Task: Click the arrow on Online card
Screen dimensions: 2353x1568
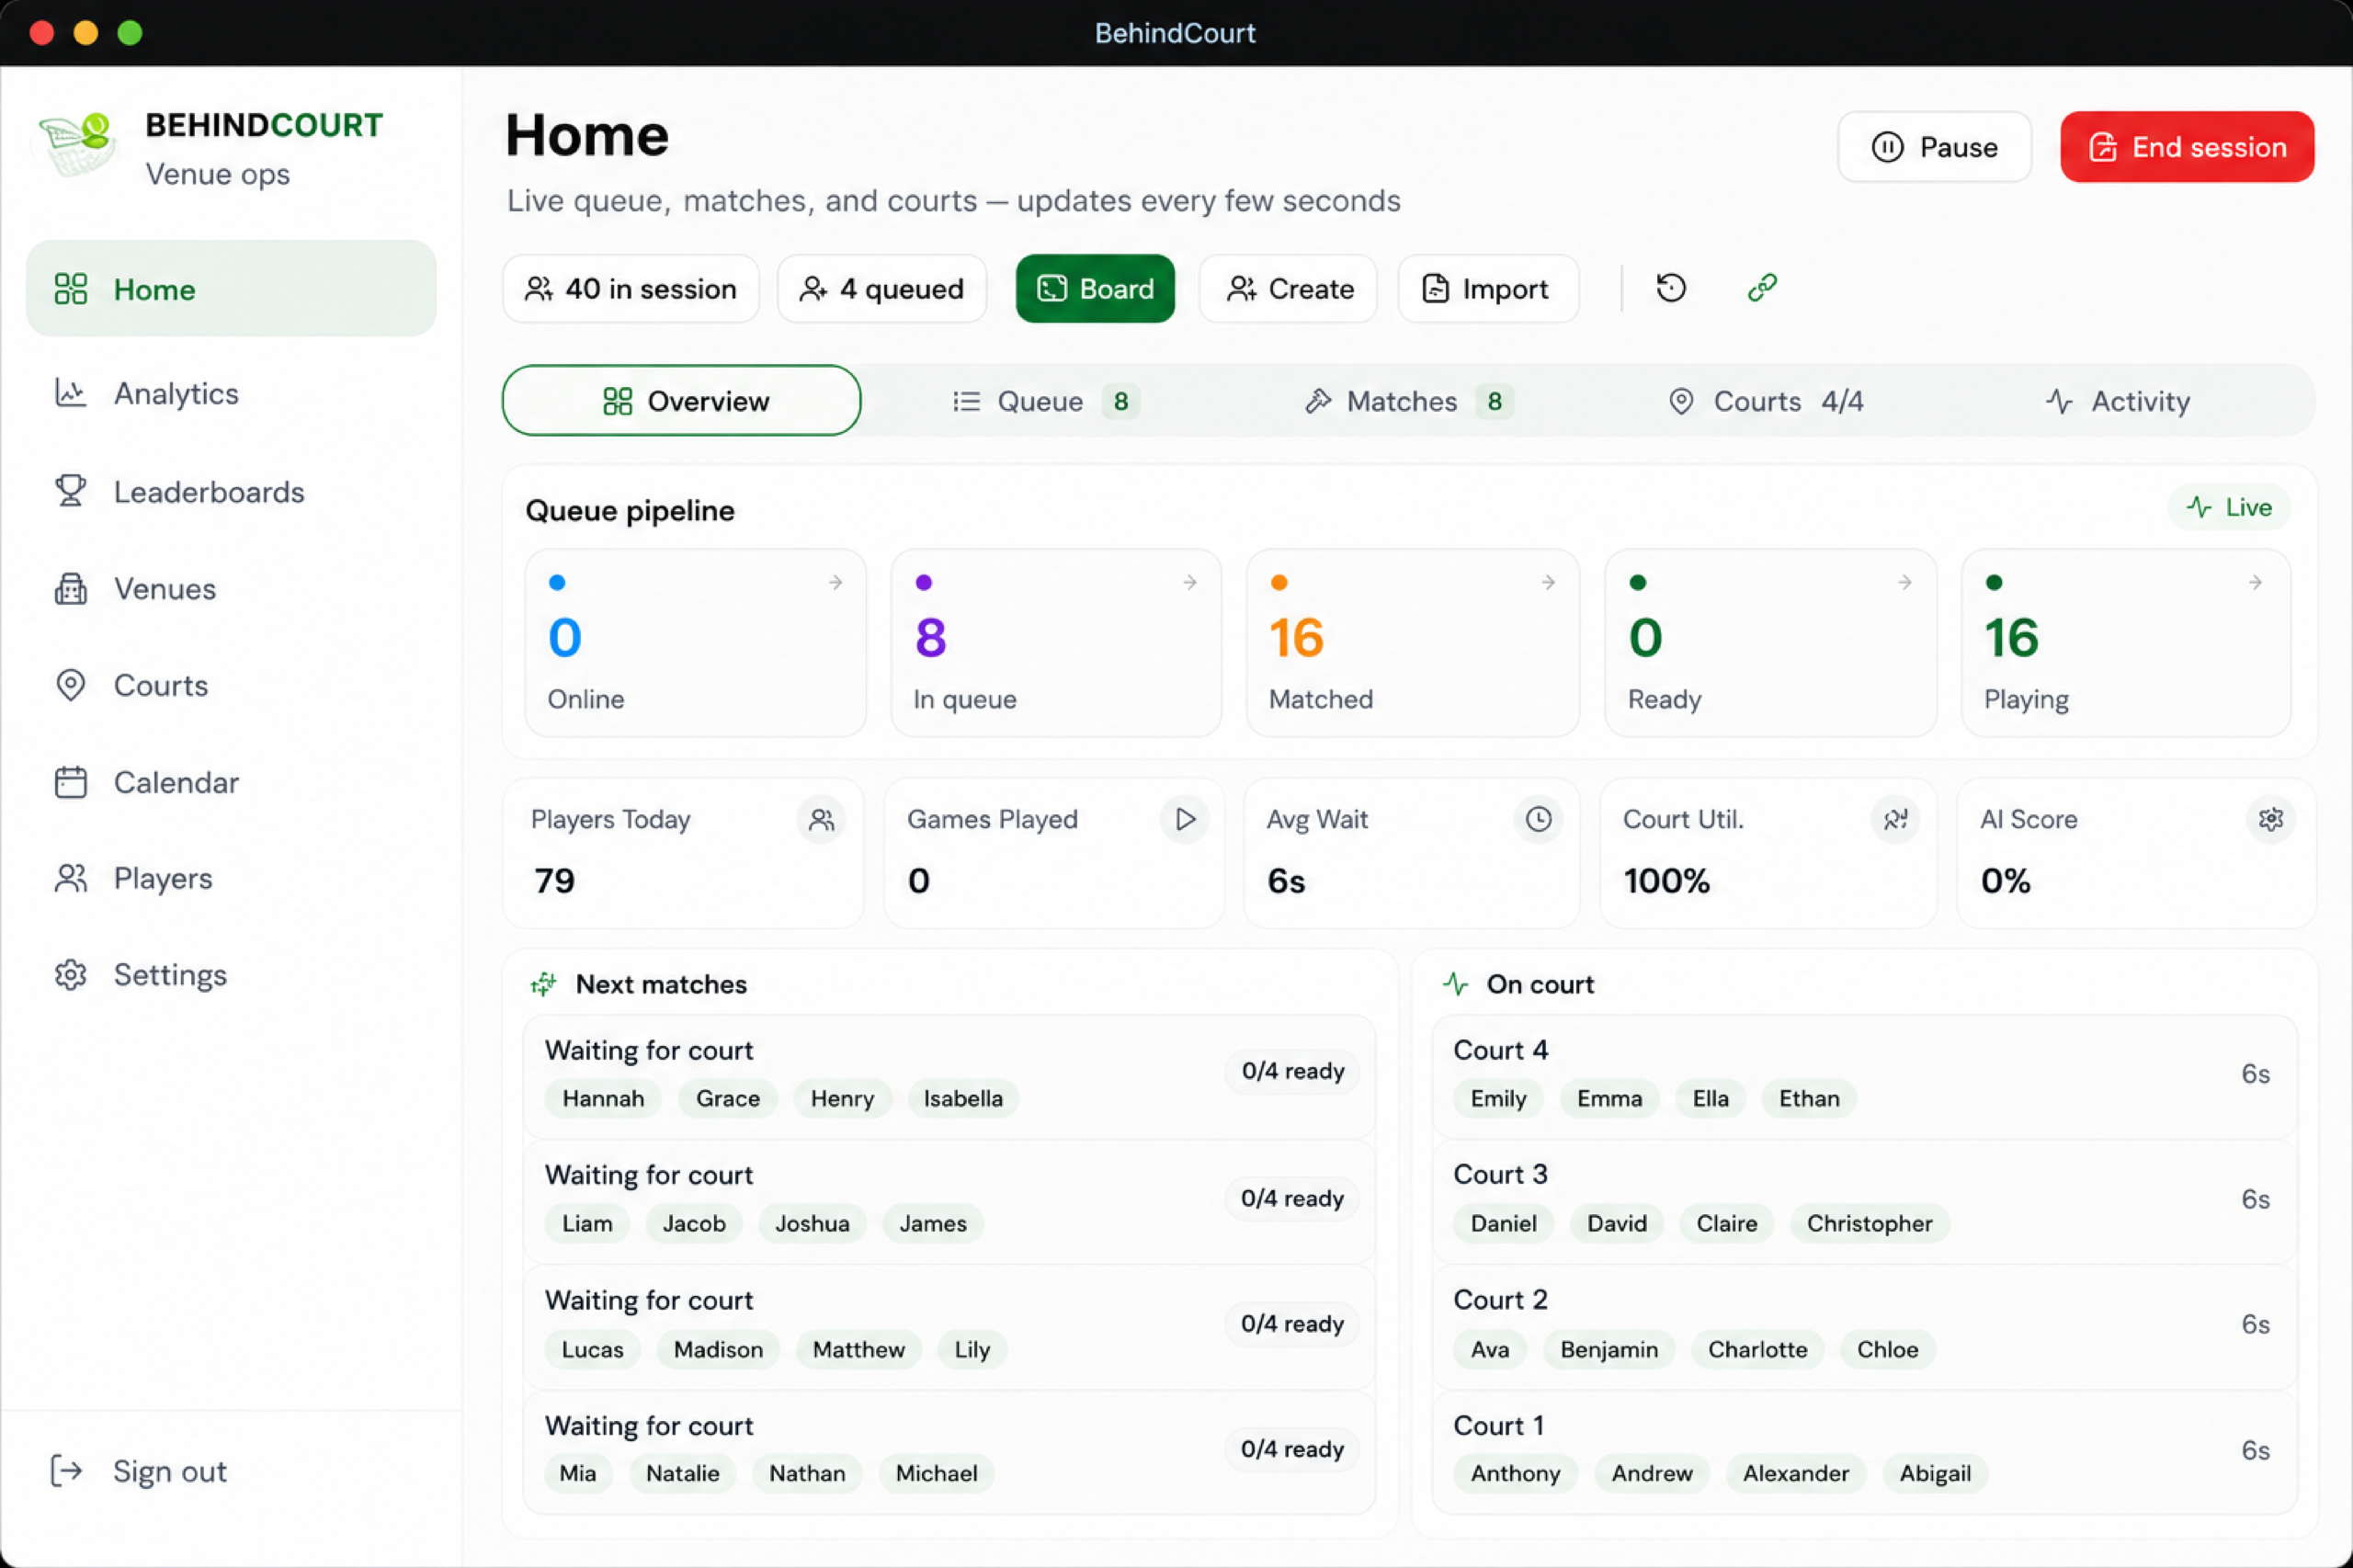Action: coord(835,582)
